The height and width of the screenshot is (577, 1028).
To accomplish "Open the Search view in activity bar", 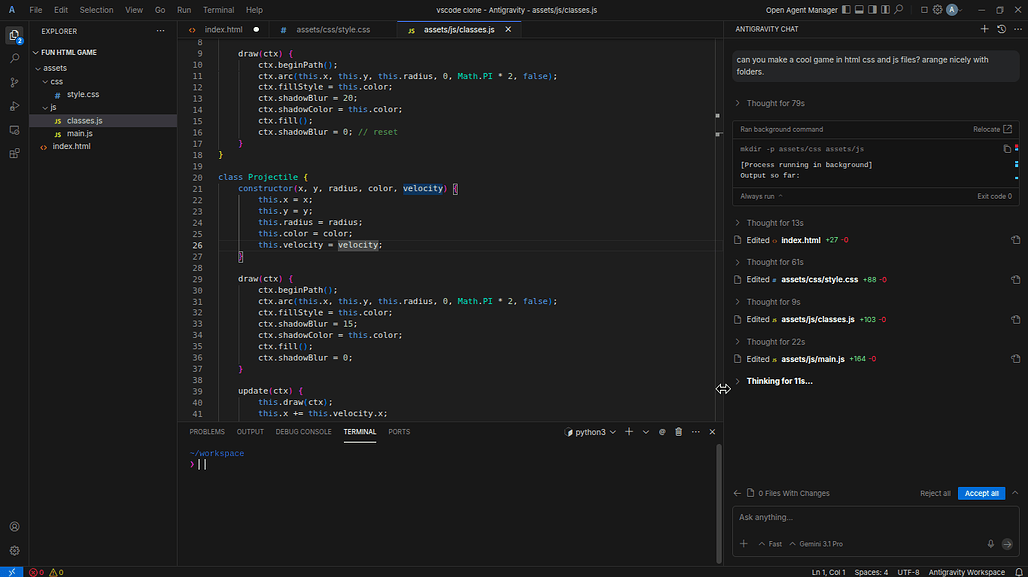I will [x=14, y=59].
